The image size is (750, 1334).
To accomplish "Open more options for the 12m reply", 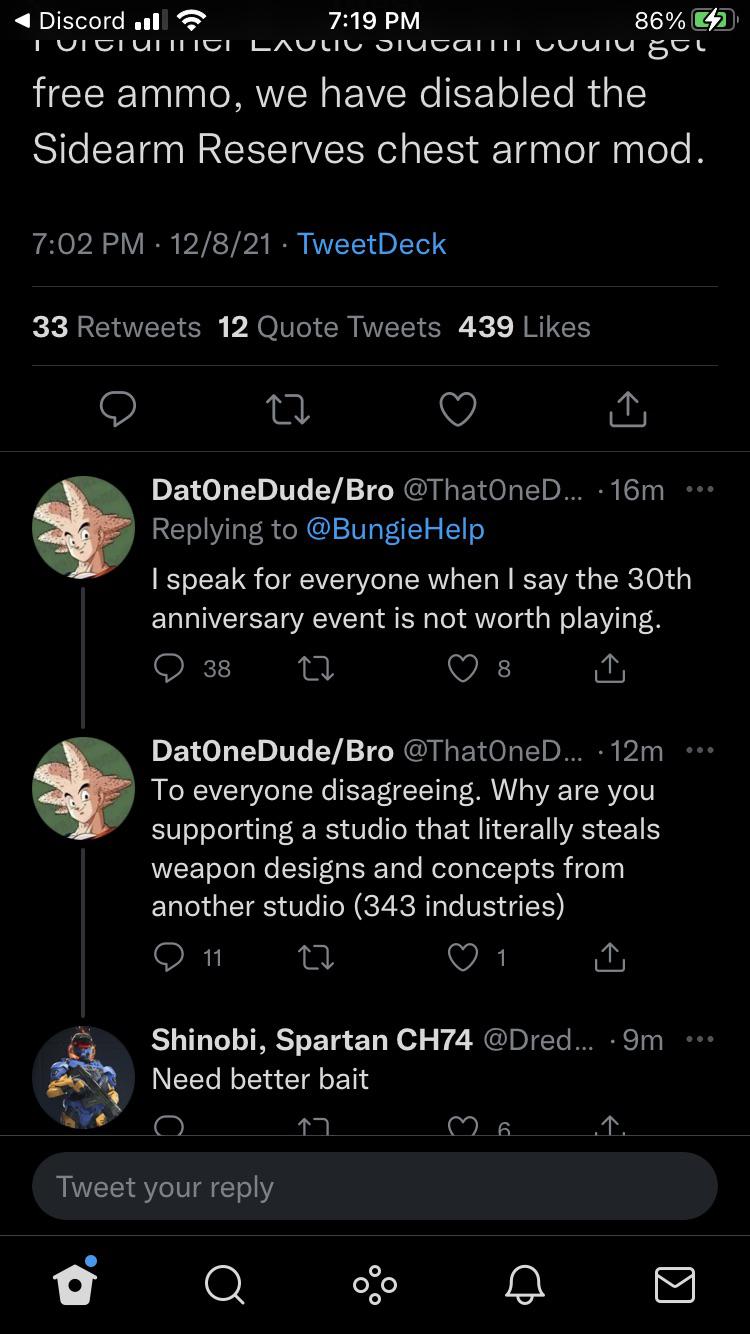I will coord(699,750).
